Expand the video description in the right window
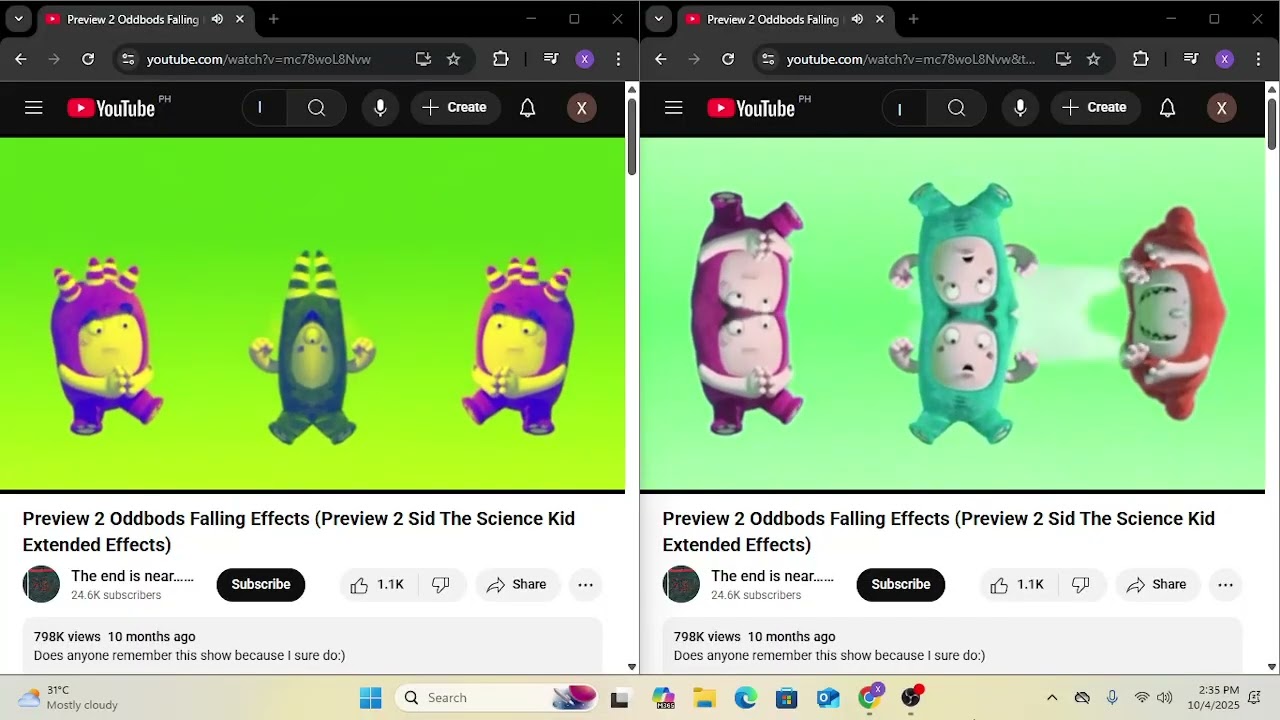Screen dimensions: 1280x720 (953, 646)
